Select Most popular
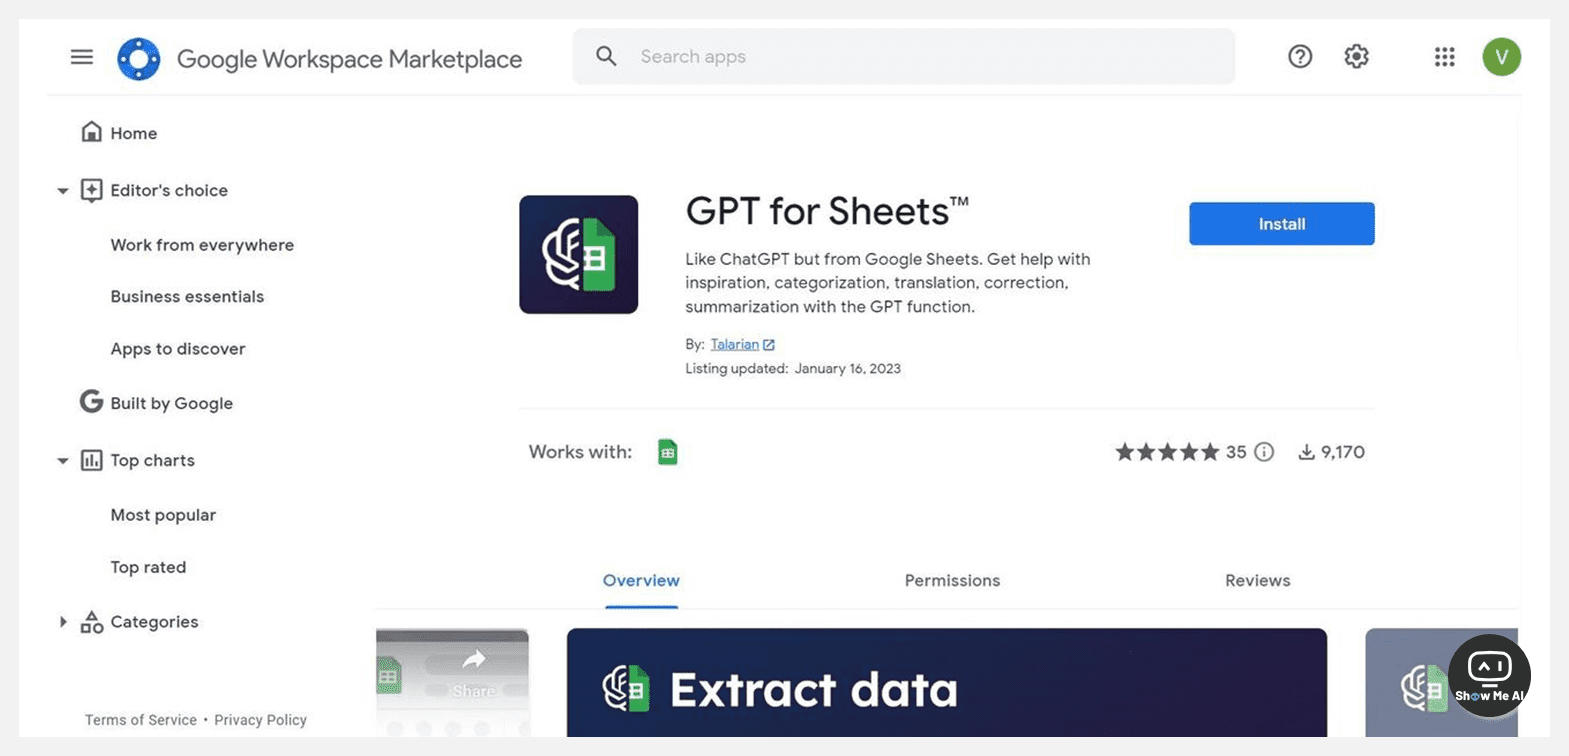Image resolution: width=1569 pixels, height=756 pixels. coord(163,515)
